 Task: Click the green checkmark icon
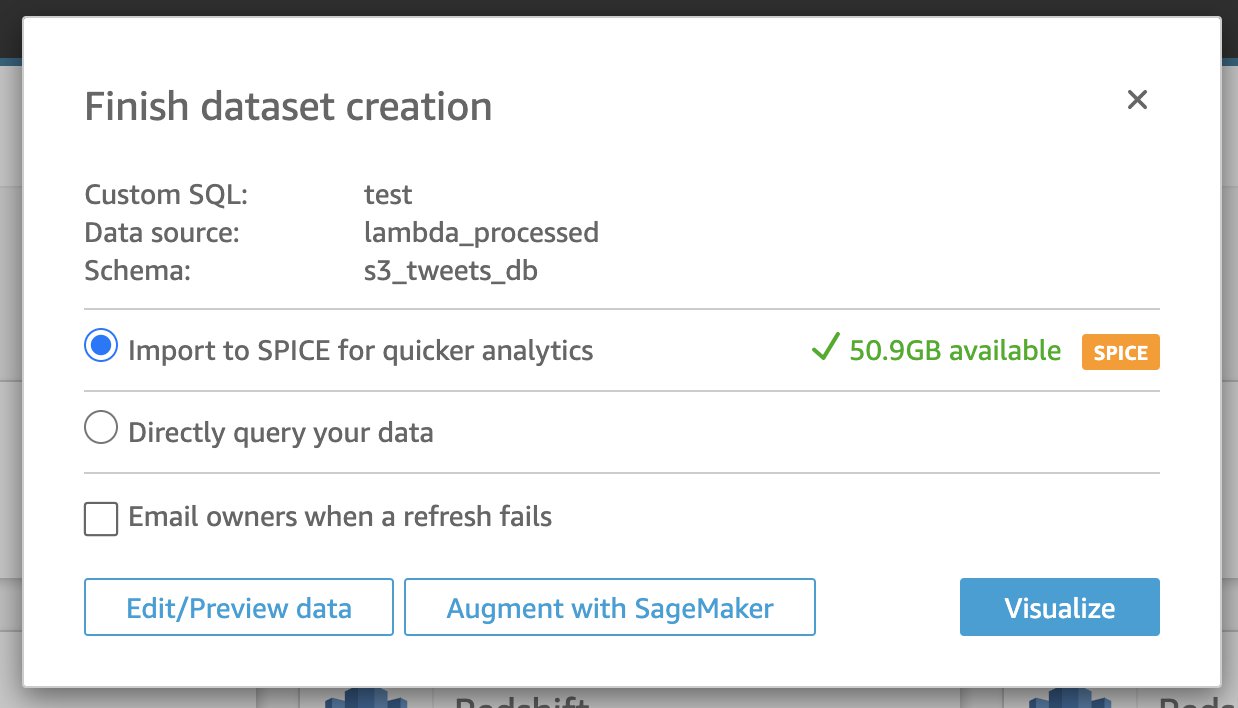pos(825,349)
